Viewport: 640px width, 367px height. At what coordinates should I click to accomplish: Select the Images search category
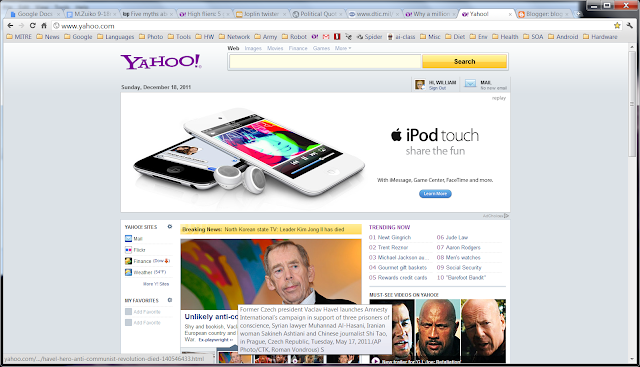253,48
